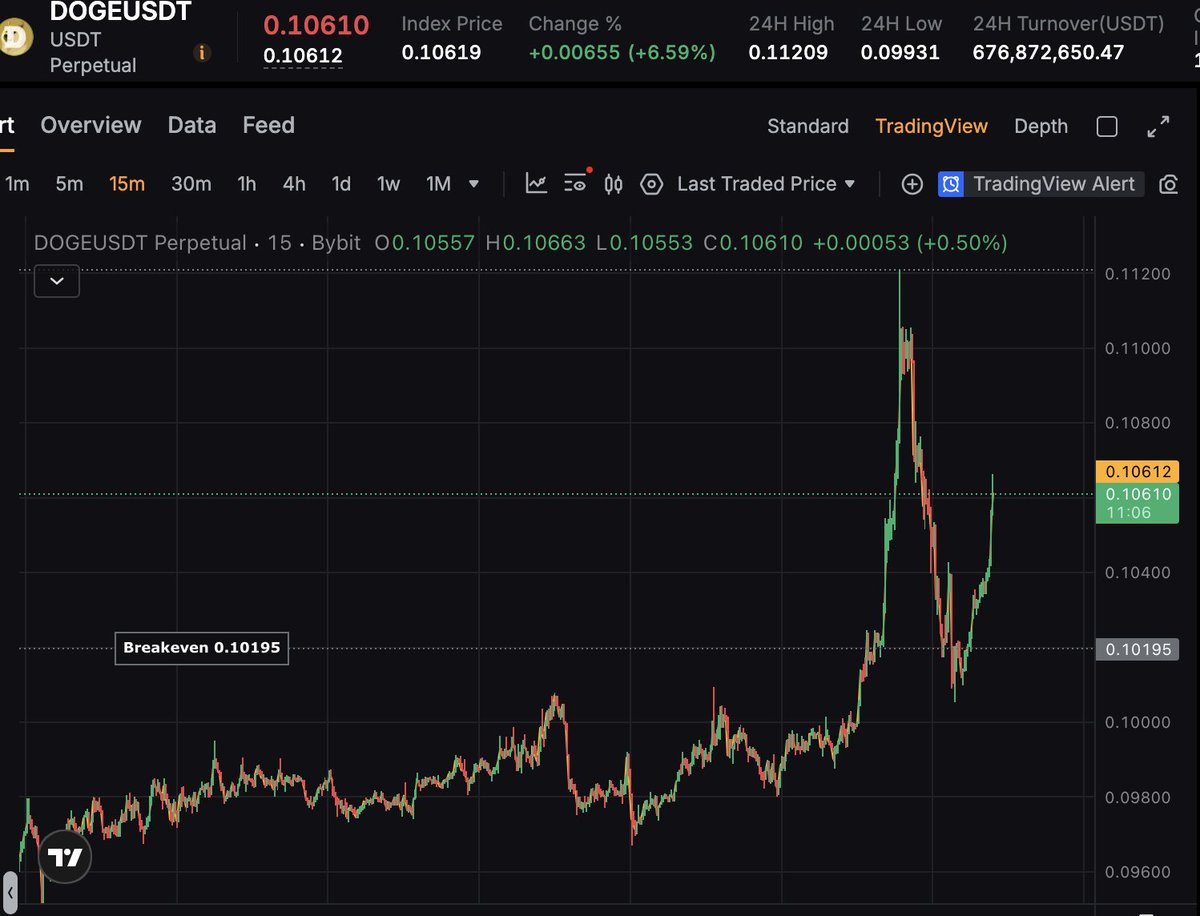This screenshot has width=1200, height=916.
Task: Select the 15m timeframe
Action: (x=127, y=184)
